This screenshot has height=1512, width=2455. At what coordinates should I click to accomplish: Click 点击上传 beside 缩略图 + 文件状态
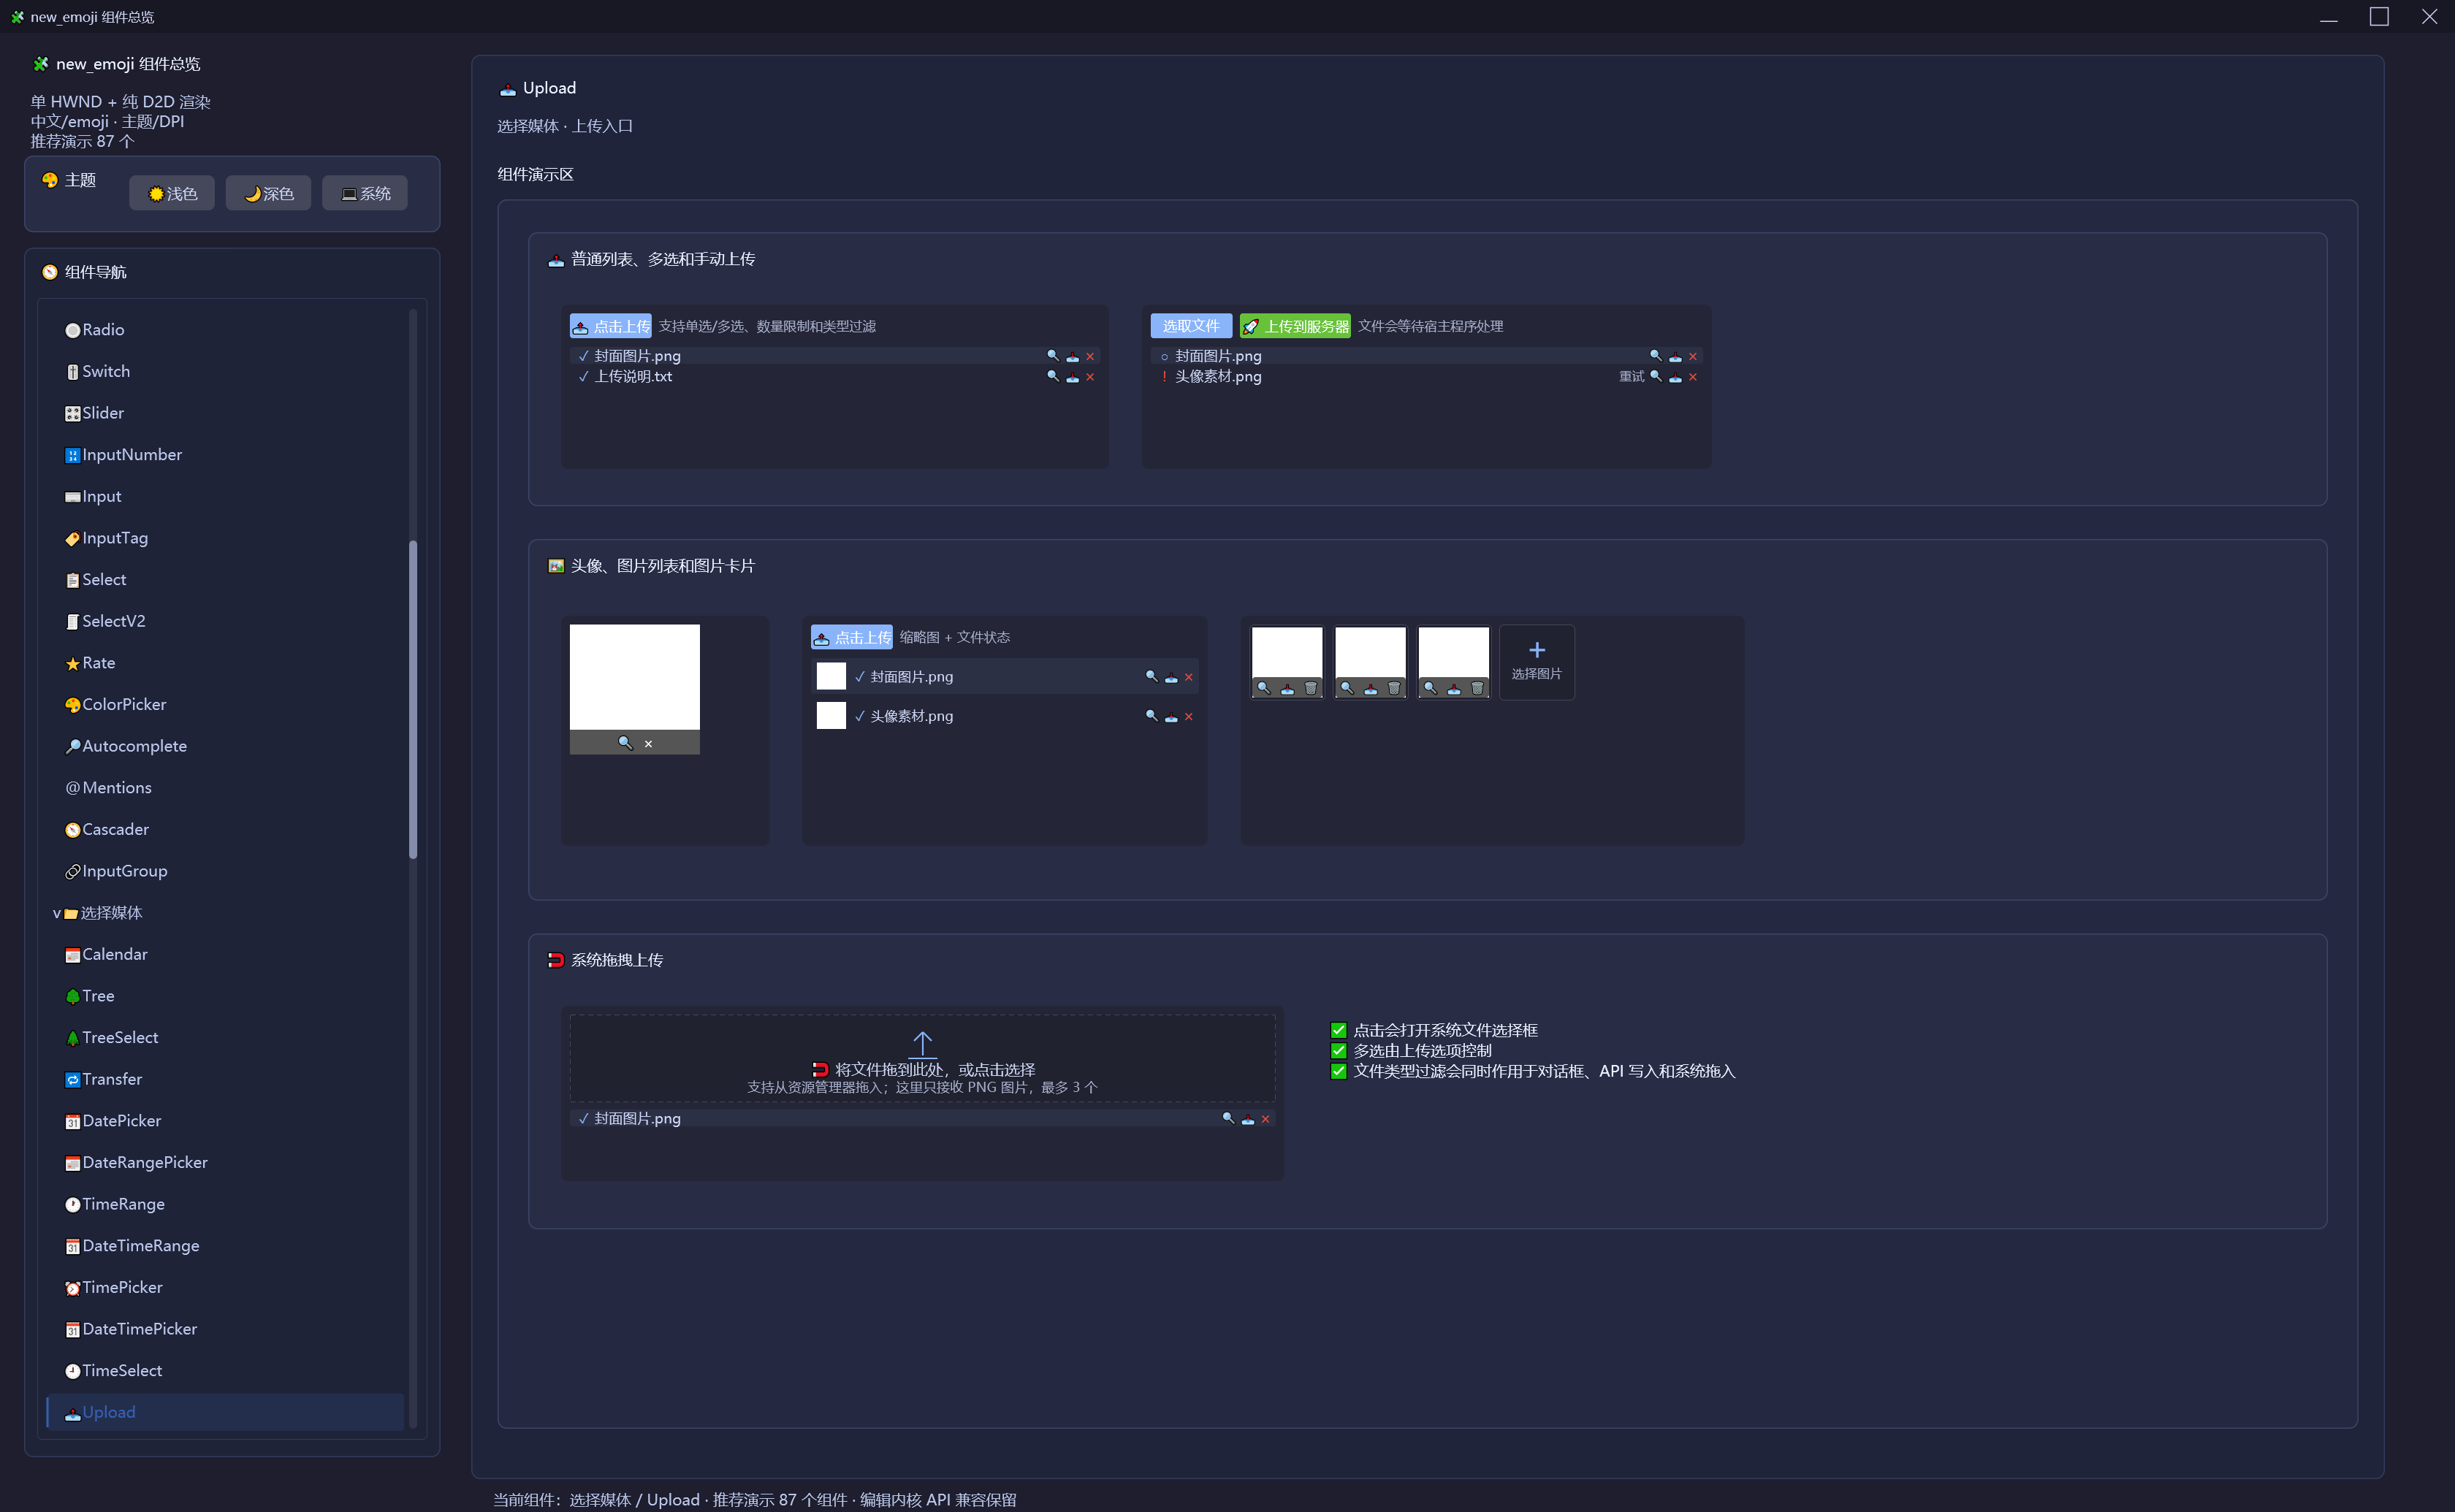(851, 637)
